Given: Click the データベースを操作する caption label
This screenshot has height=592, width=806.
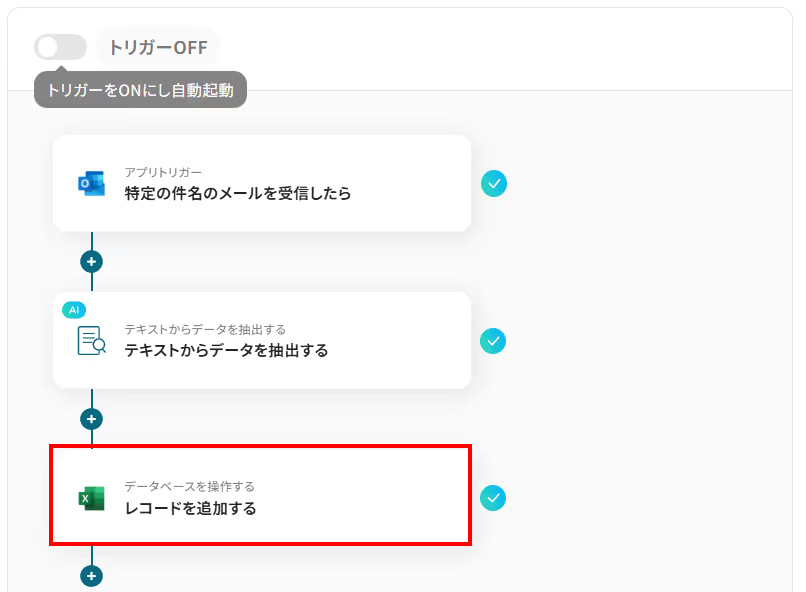Looking at the screenshot, I should click(190, 486).
